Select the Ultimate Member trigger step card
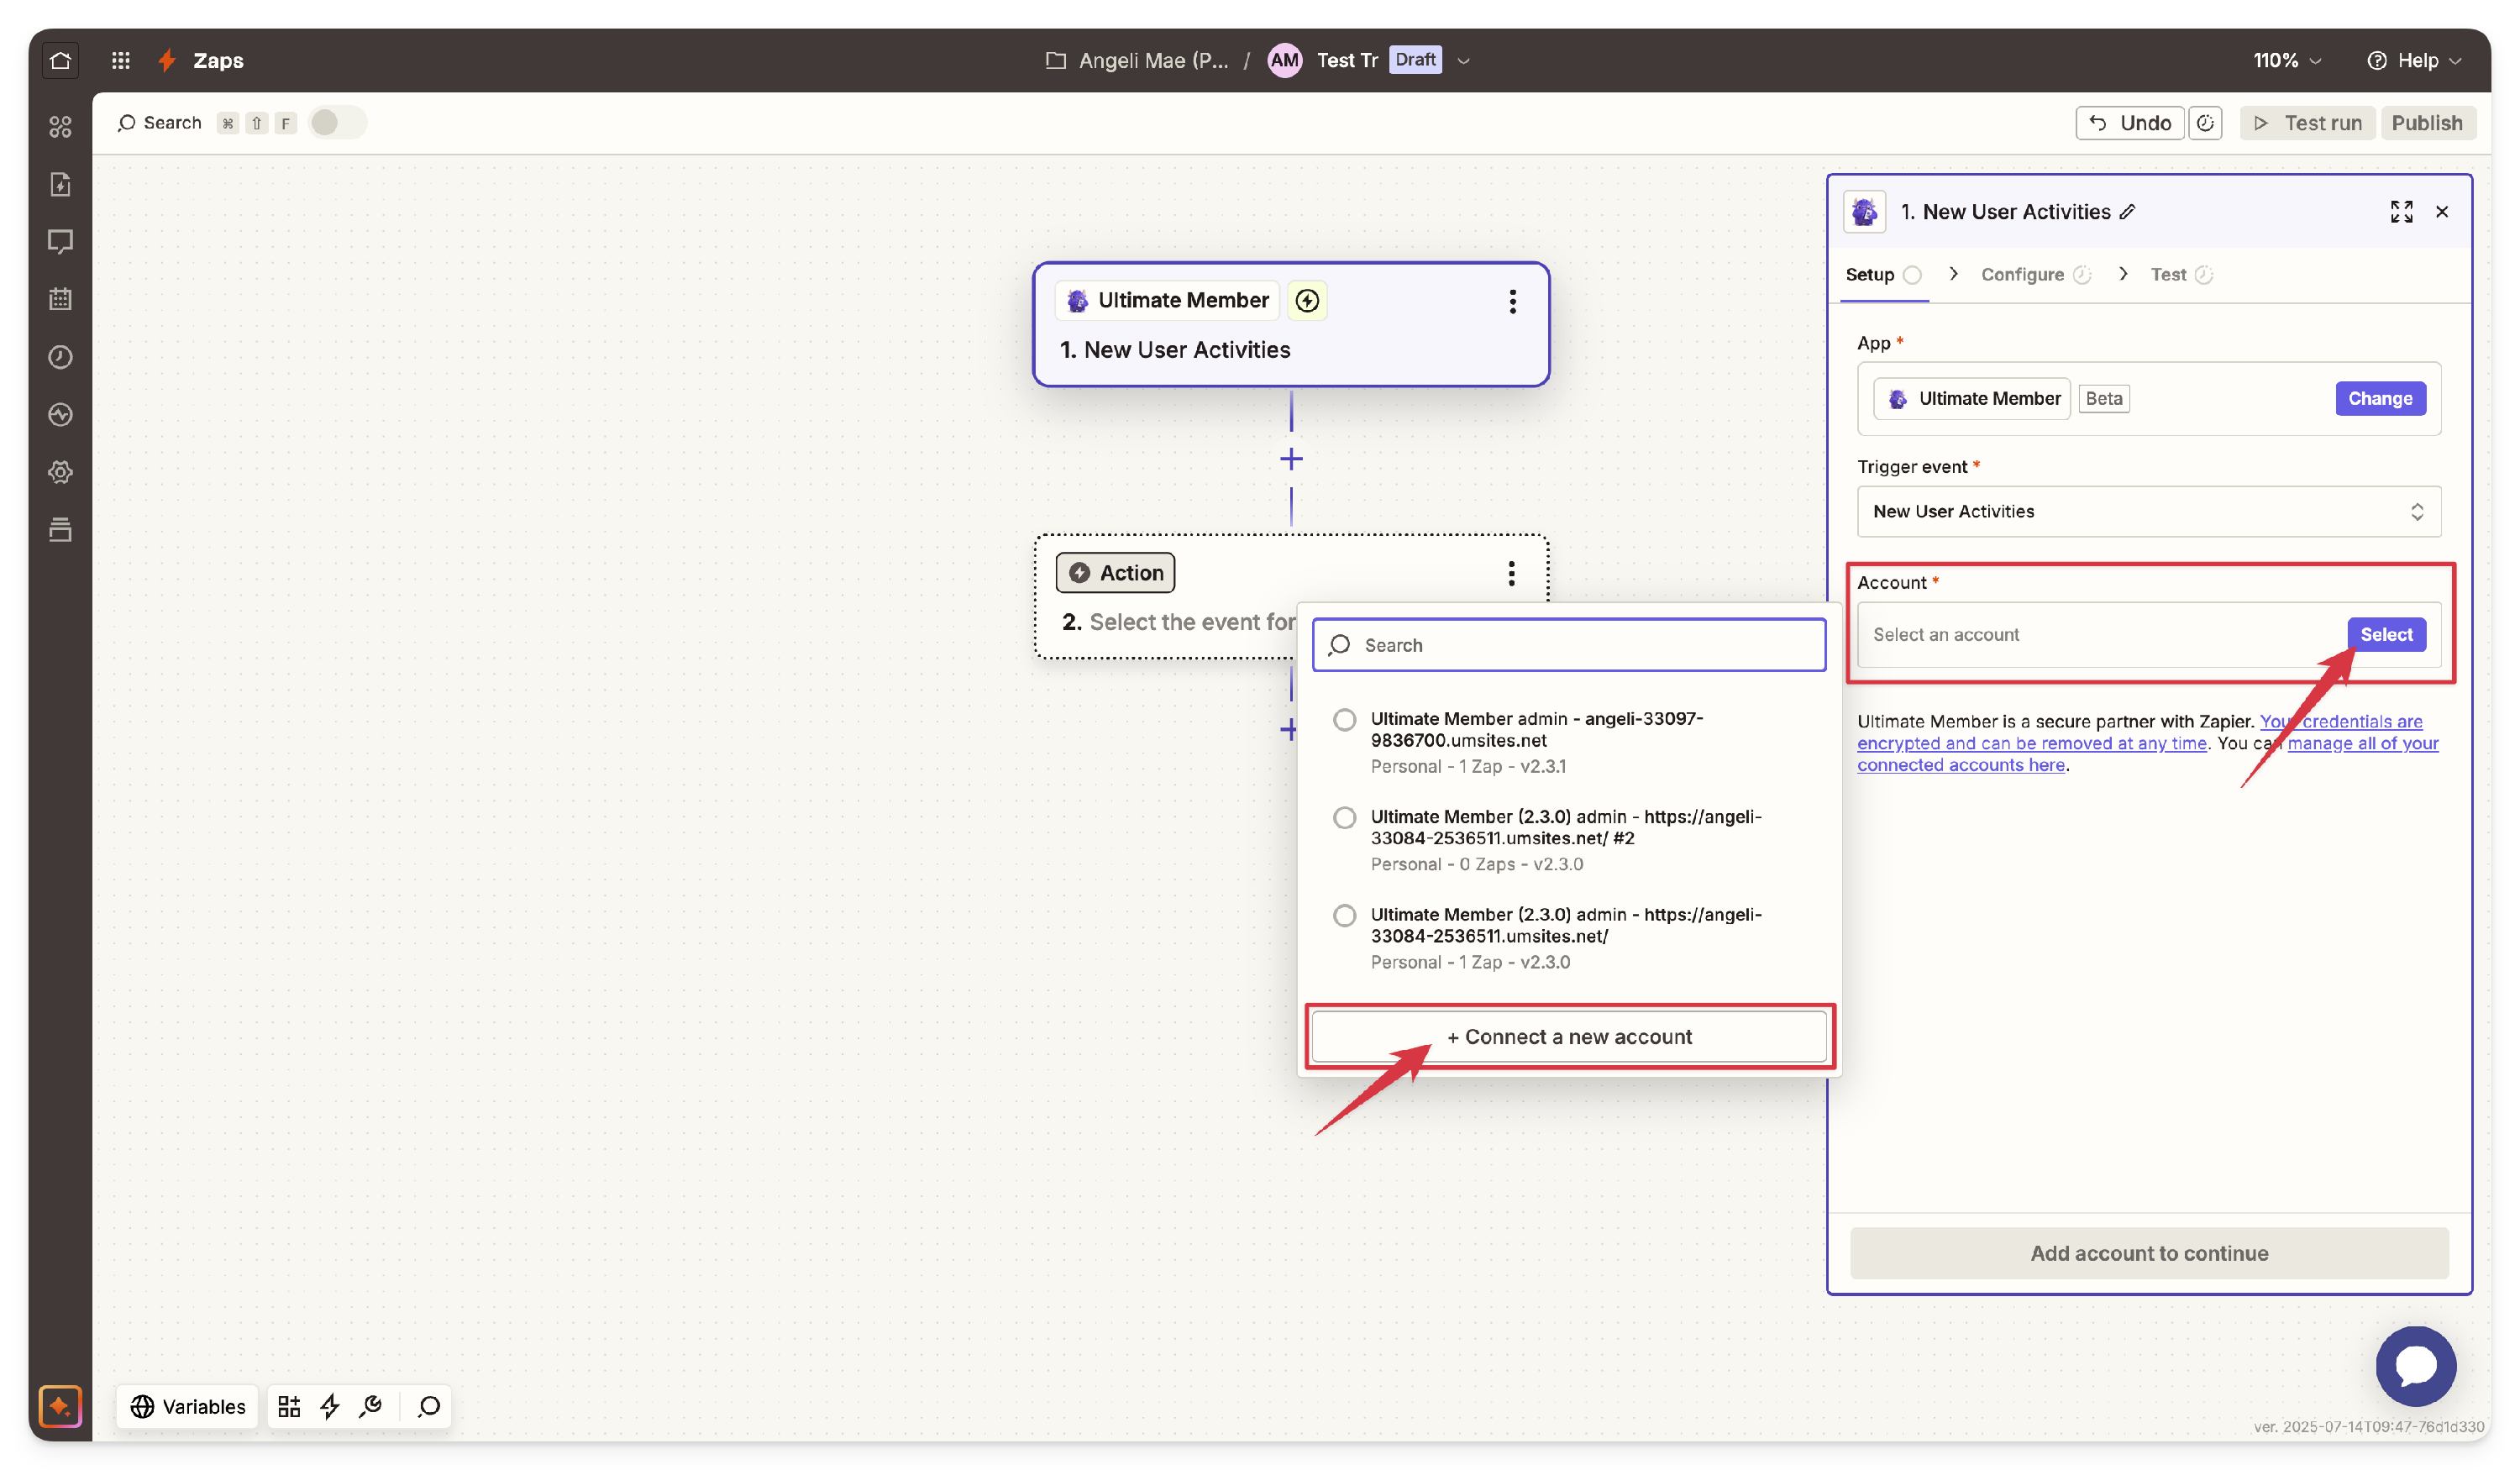 click(x=1291, y=324)
